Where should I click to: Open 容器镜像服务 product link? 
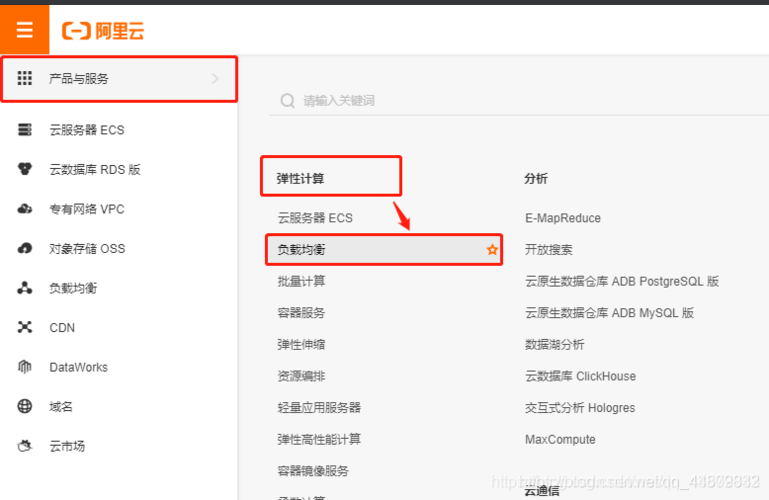313,471
